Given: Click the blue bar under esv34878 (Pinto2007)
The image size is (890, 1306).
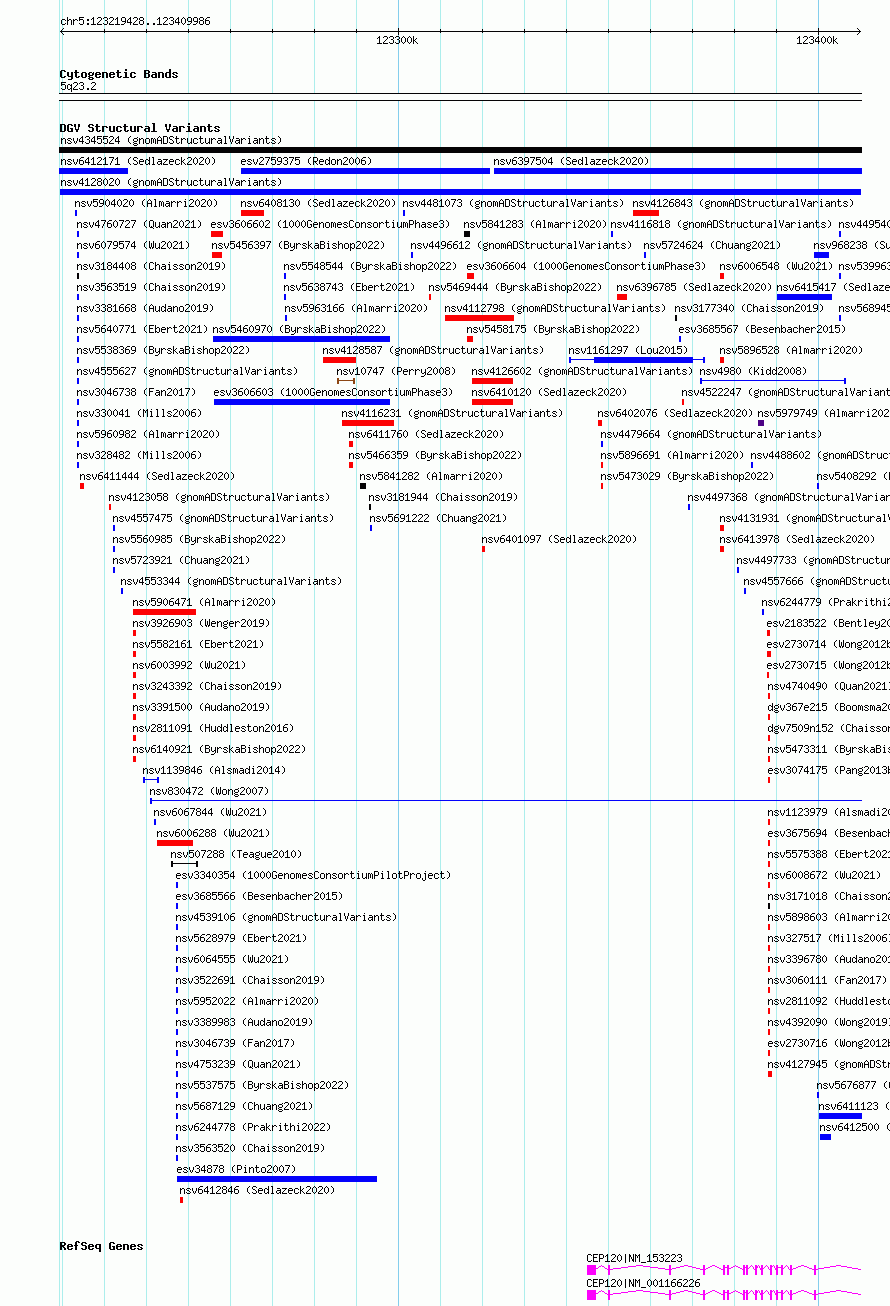Looking at the screenshot, I should coord(277,1179).
